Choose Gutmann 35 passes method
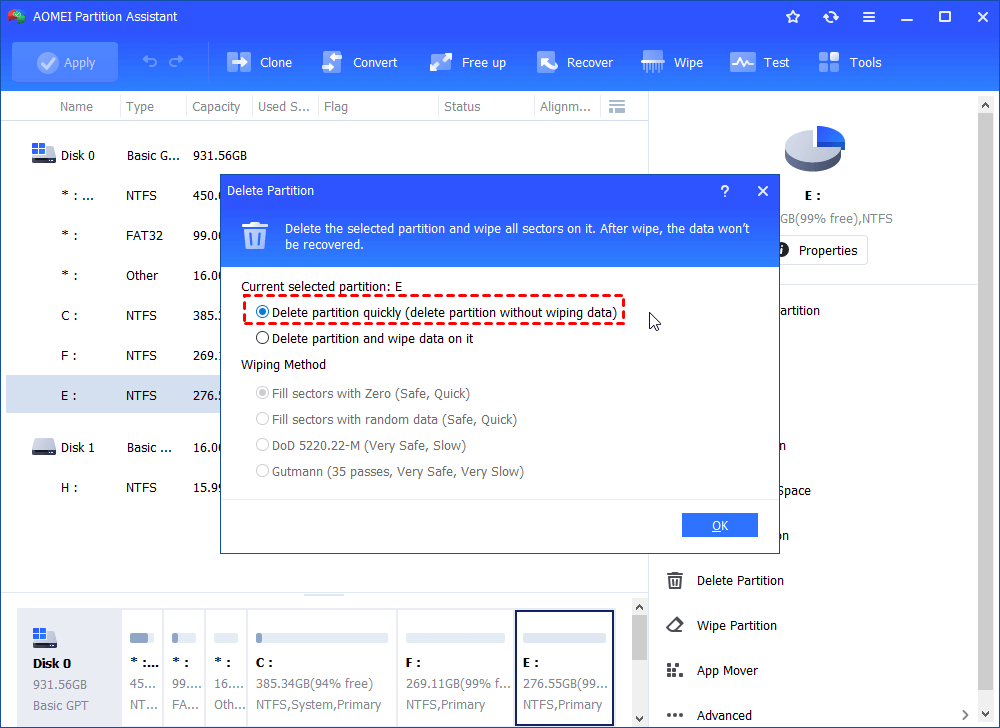1000x728 pixels. [x=390, y=472]
